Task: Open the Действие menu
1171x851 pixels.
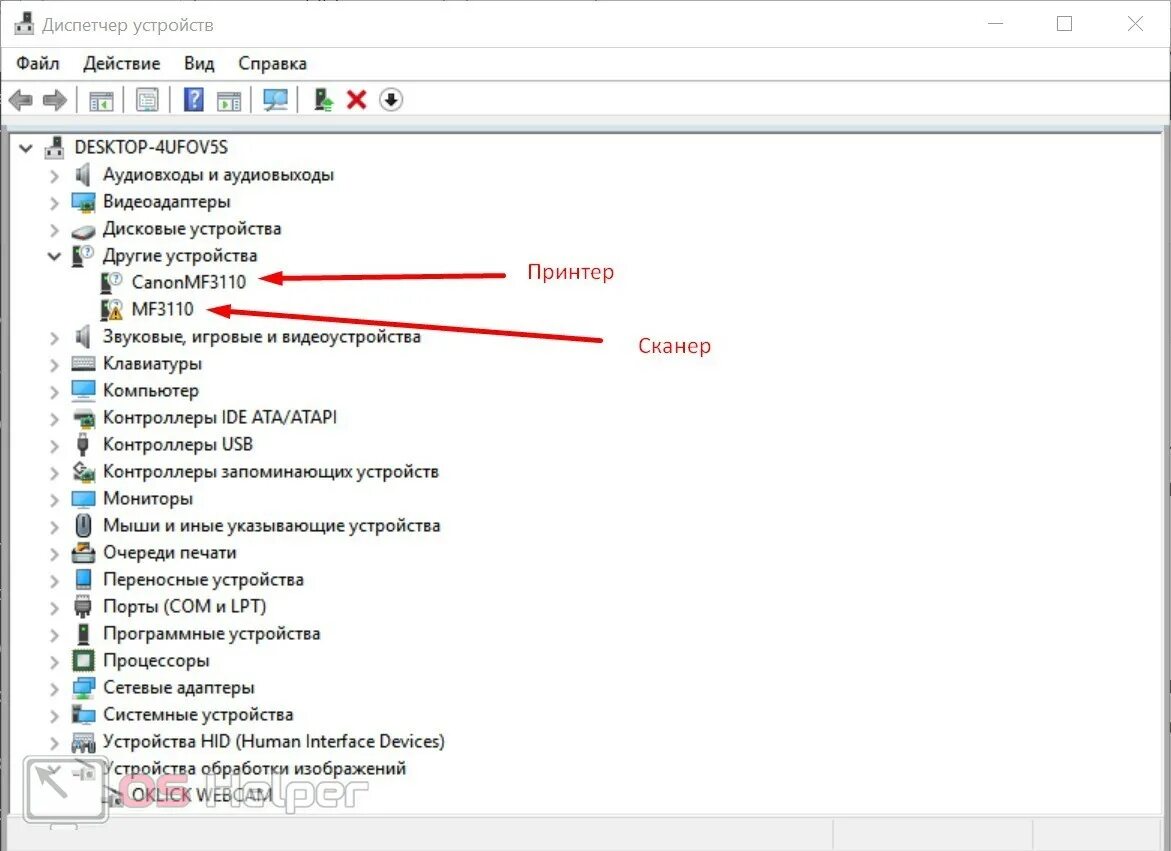Action: click(x=122, y=63)
